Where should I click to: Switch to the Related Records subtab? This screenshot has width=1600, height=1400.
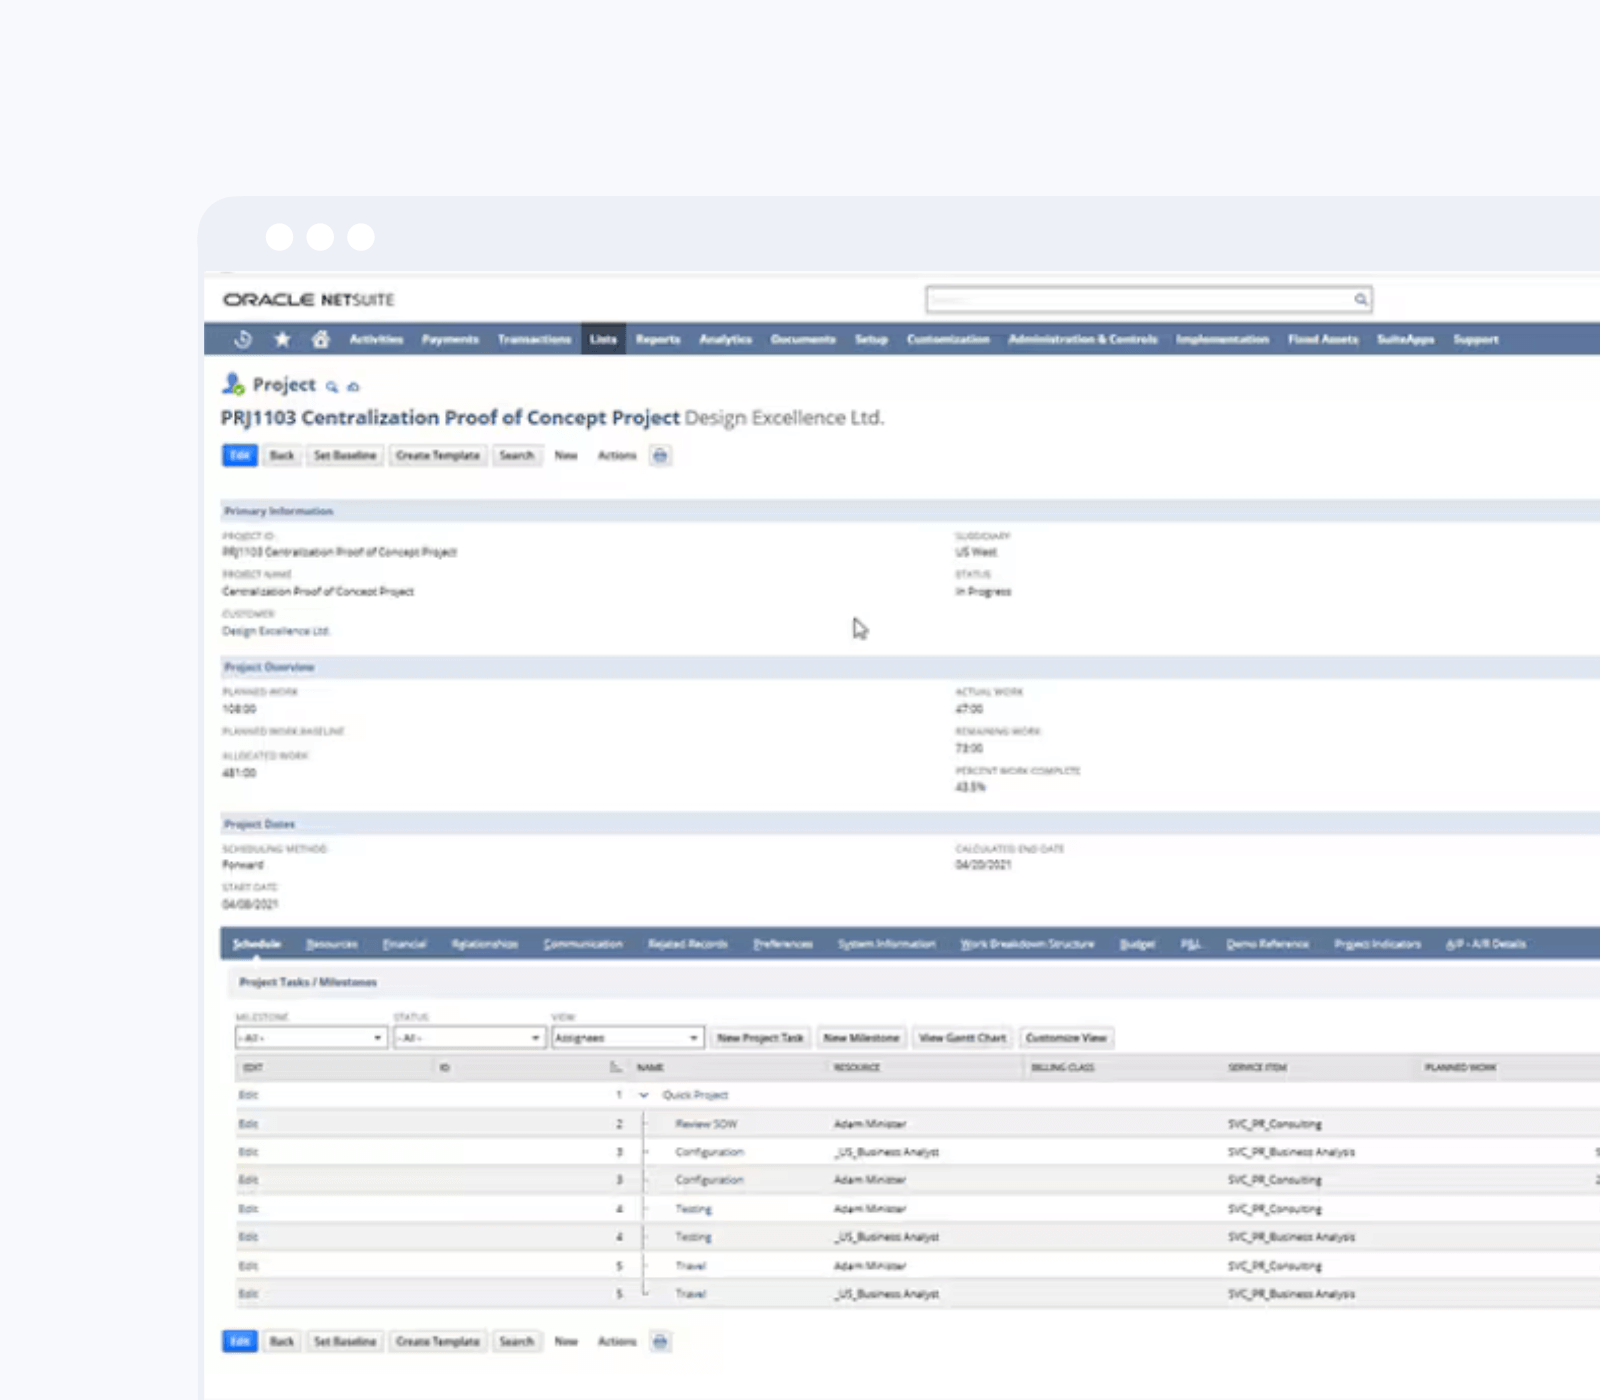click(688, 944)
